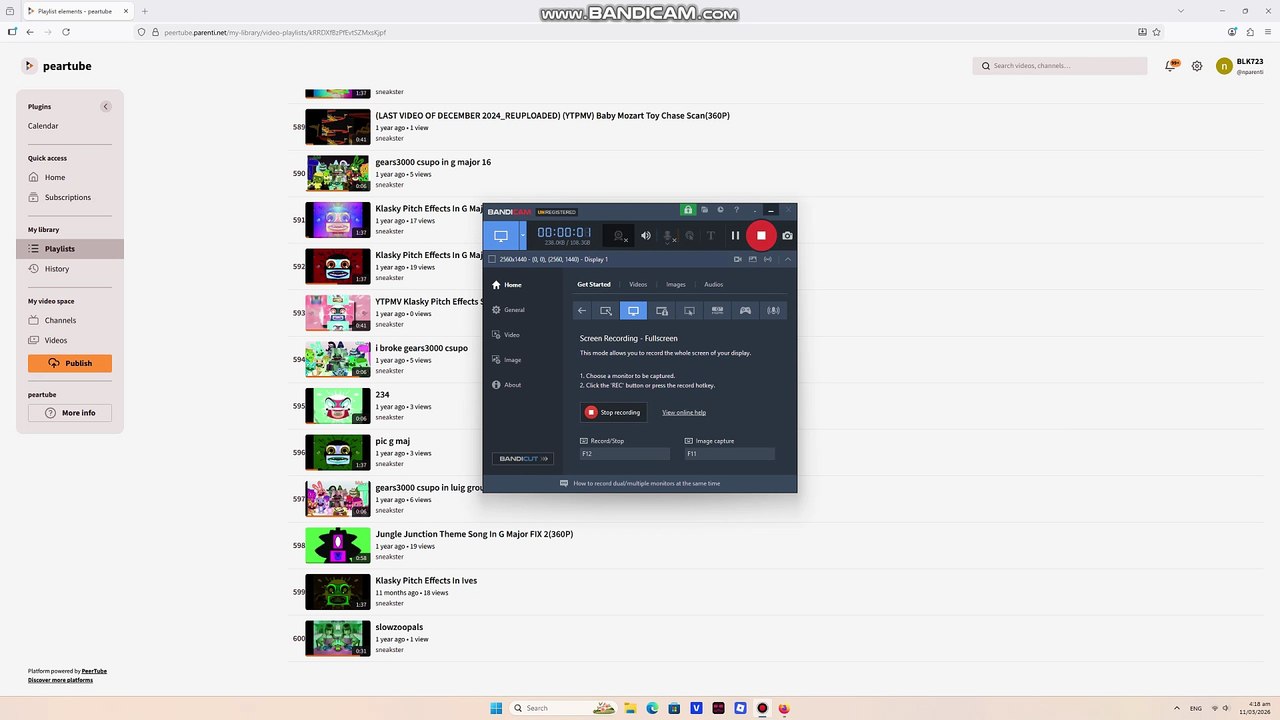Switch to the Audios tab in Bandicam
Screen dimensions: 1280x720
(x=713, y=284)
